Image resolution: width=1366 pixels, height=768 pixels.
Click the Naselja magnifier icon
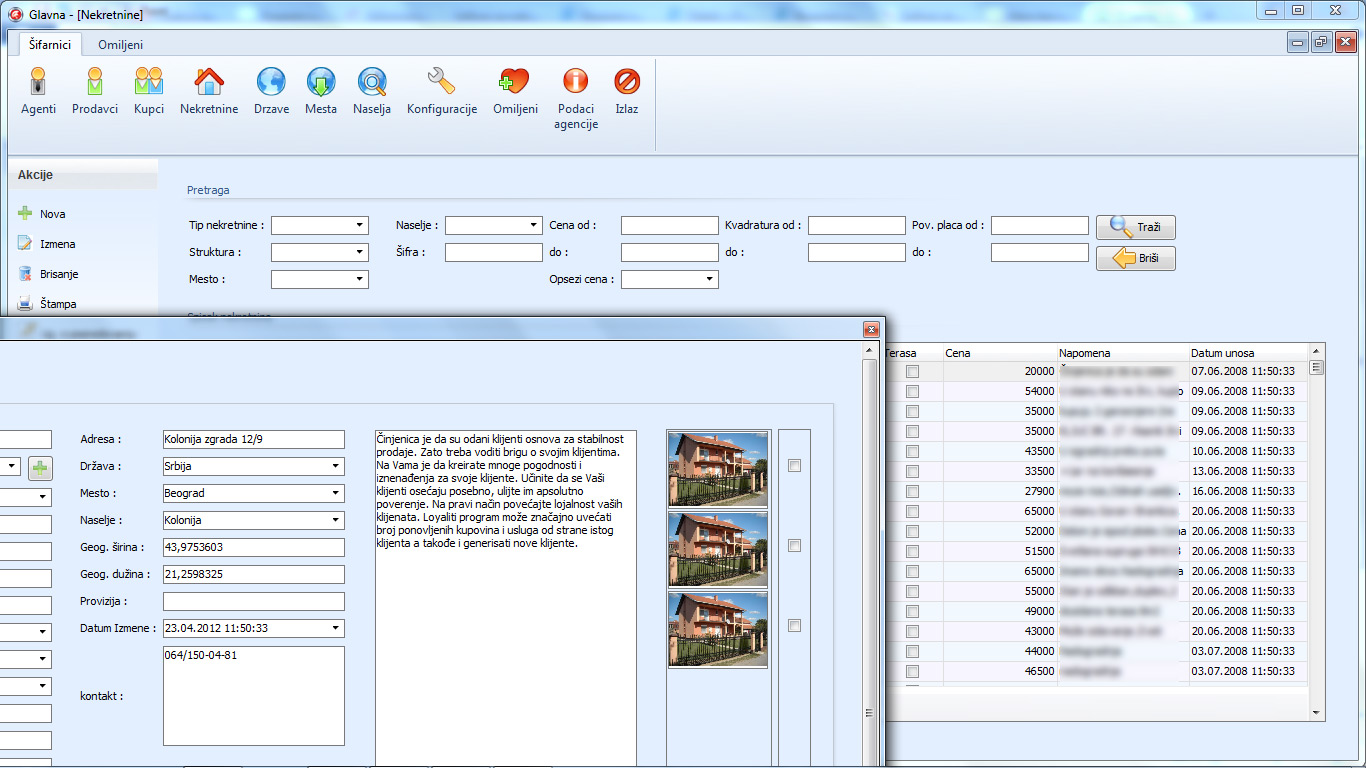[x=372, y=82]
